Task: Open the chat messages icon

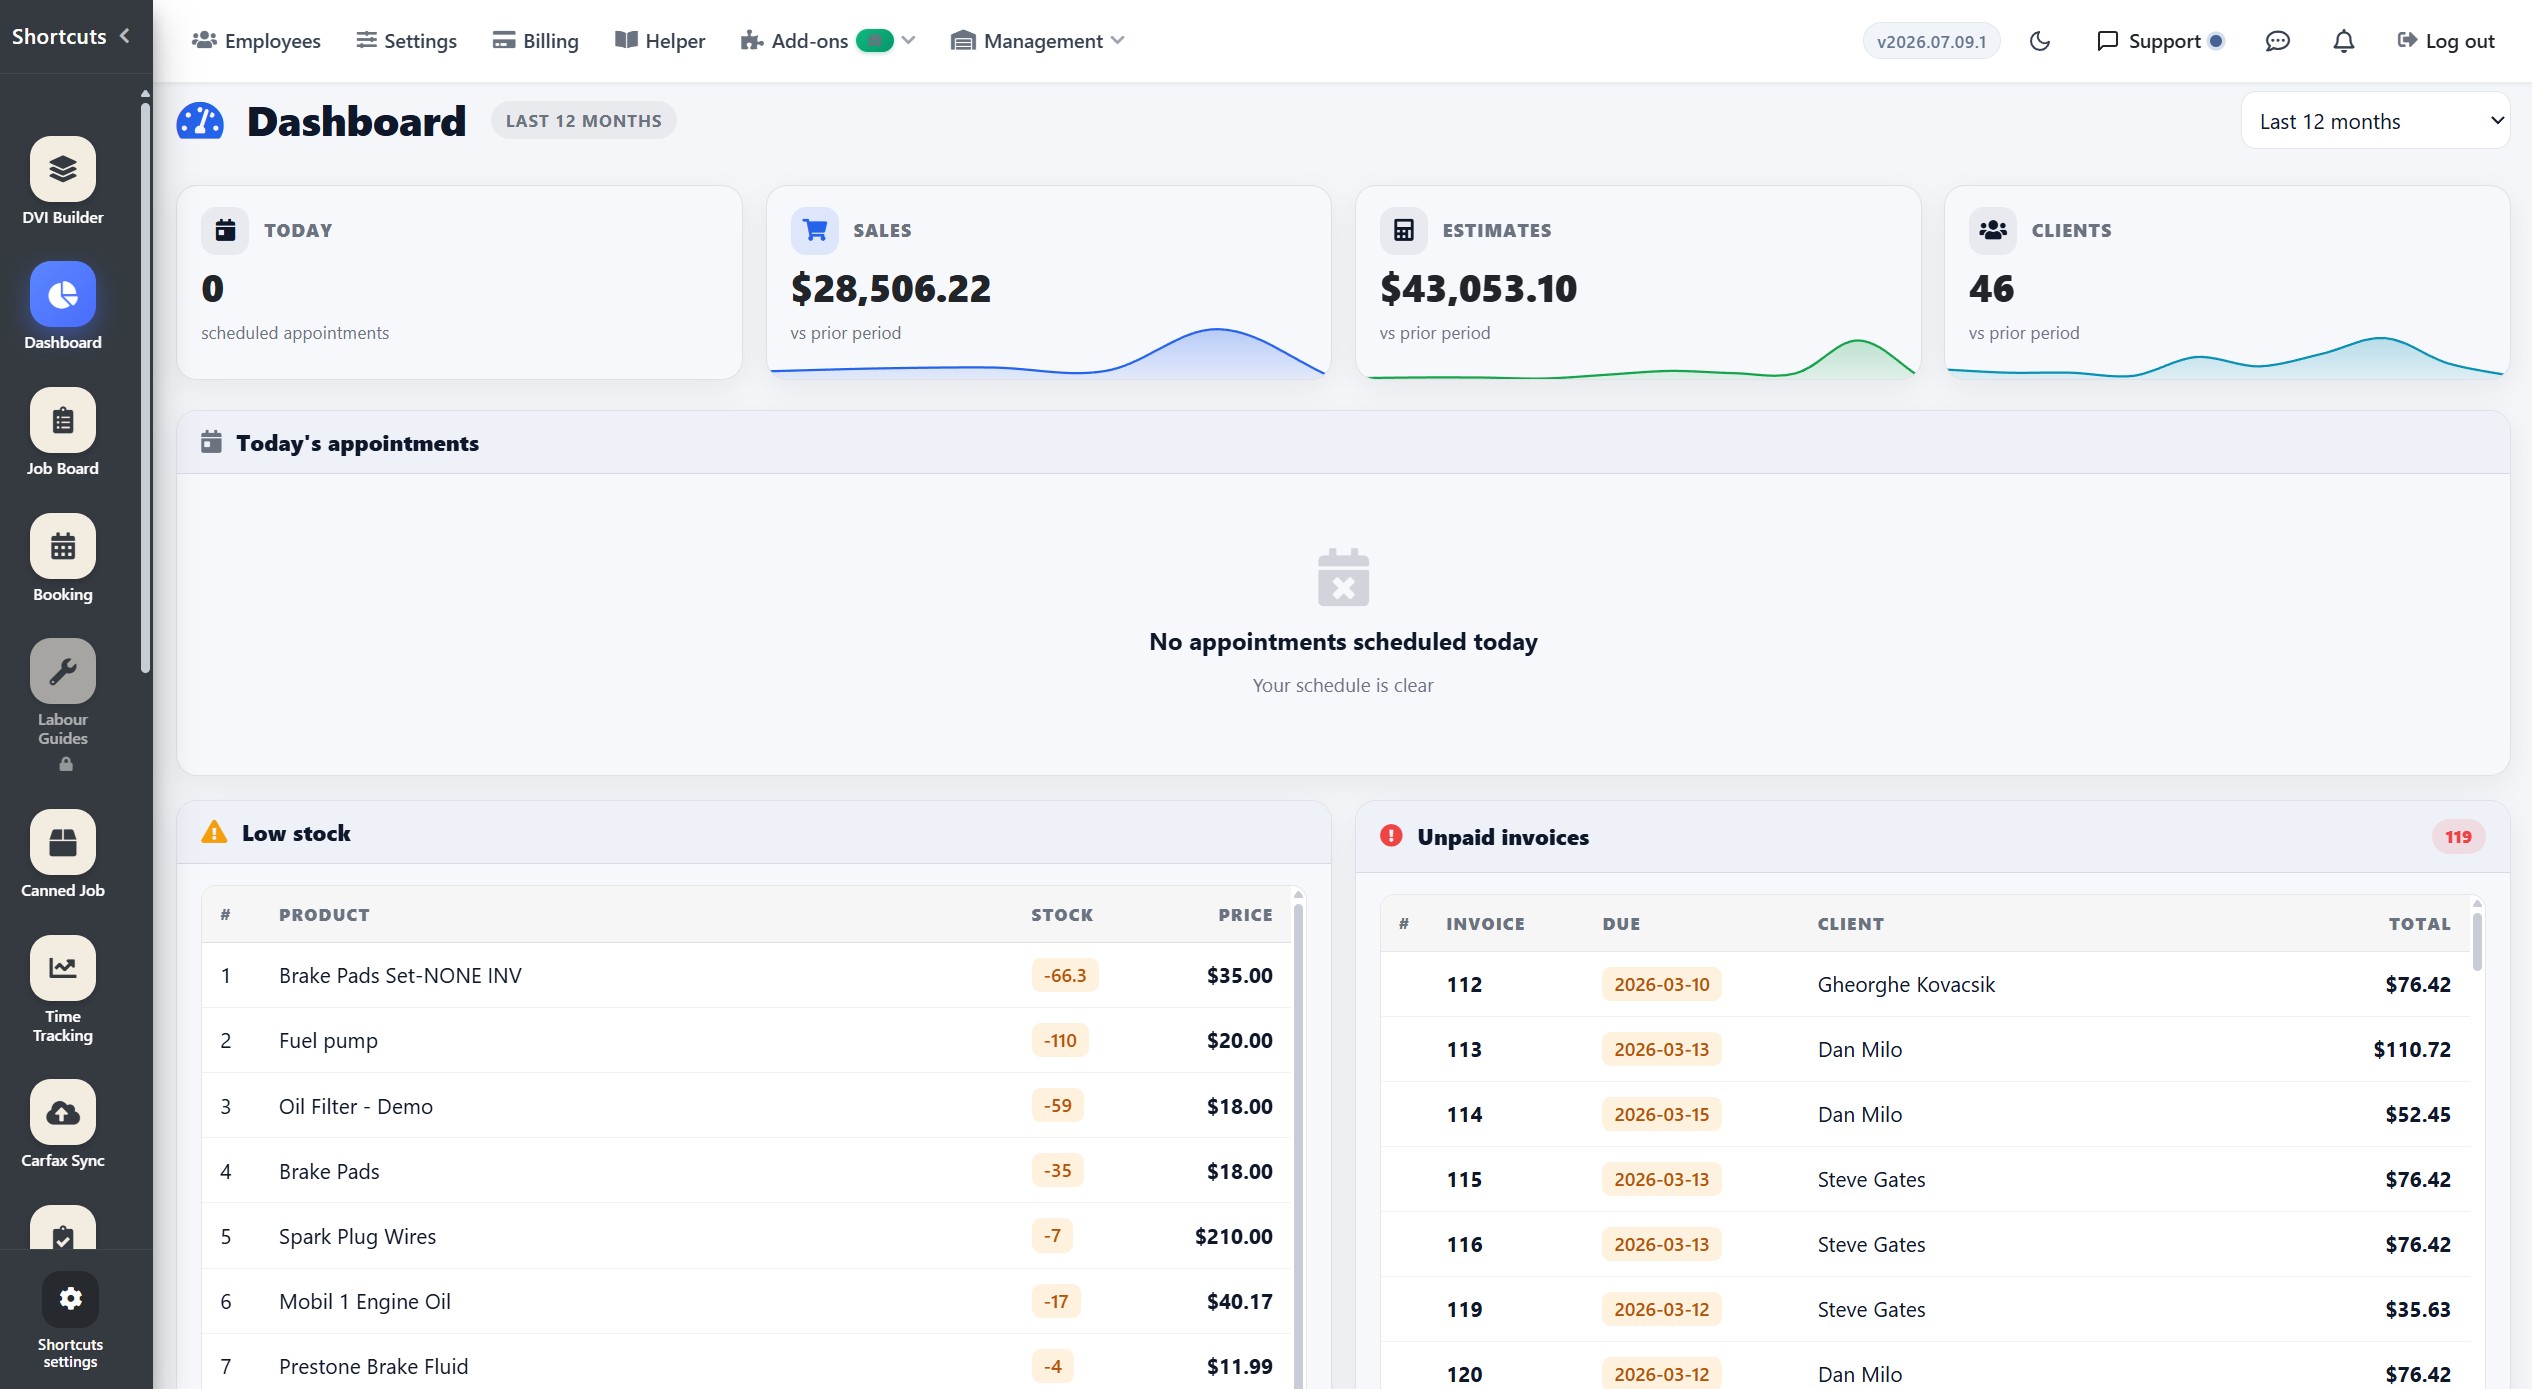Action: tap(2277, 41)
